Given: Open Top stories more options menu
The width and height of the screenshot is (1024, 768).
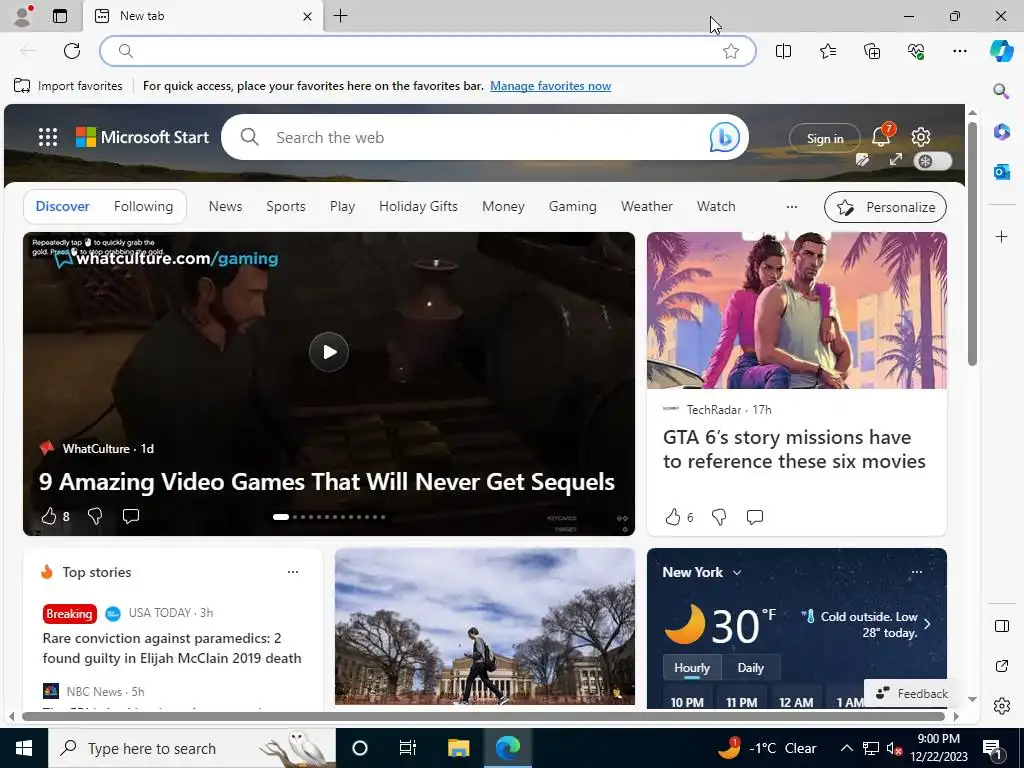Looking at the screenshot, I should (x=293, y=572).
